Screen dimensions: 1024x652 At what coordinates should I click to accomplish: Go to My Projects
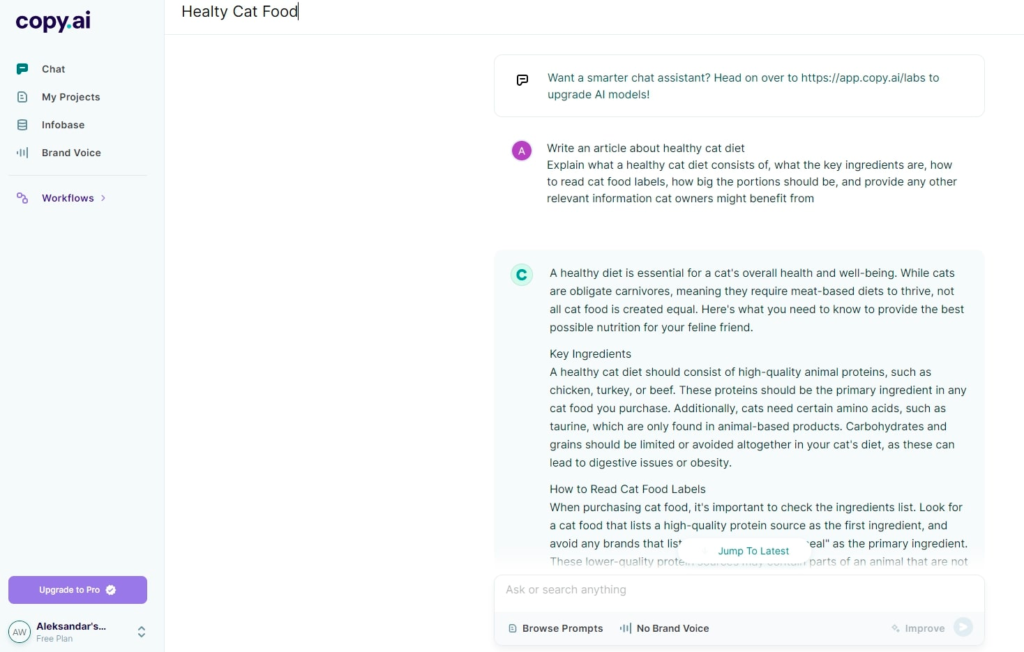tap(70, 97)
